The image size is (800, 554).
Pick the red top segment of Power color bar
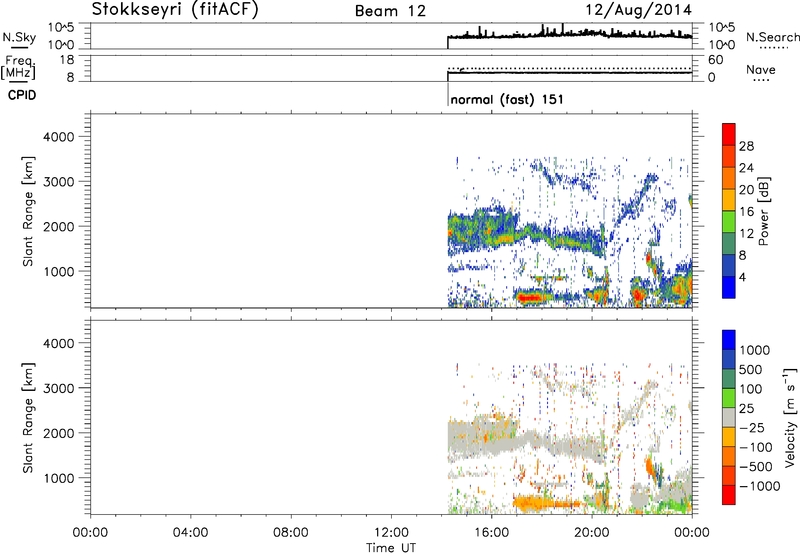coord(729,134)
